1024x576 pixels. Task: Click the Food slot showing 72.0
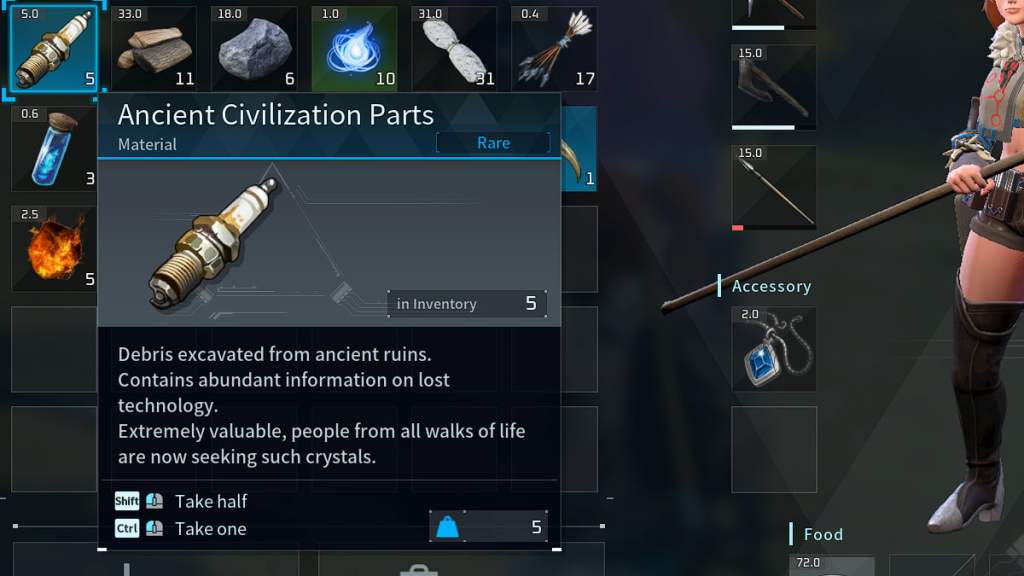[832, 566]
